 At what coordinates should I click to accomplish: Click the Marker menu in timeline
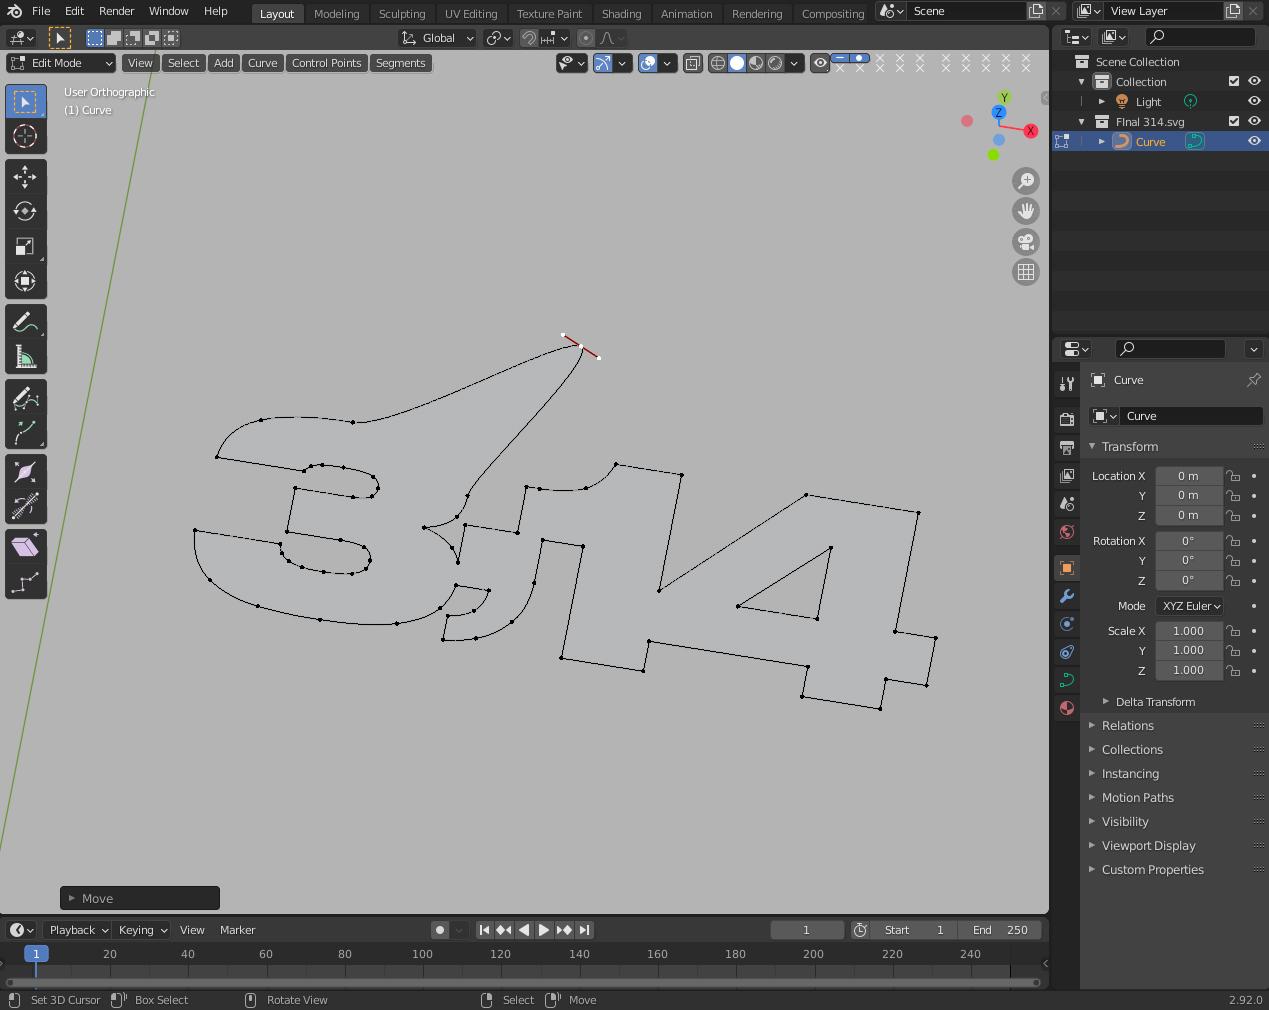point(238,930)
